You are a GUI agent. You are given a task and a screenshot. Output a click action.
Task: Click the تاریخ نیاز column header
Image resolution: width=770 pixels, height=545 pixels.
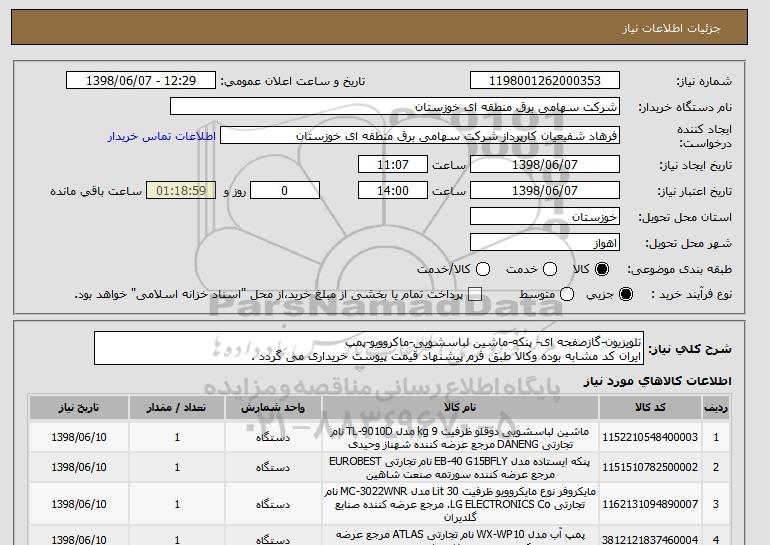[79, 408]
